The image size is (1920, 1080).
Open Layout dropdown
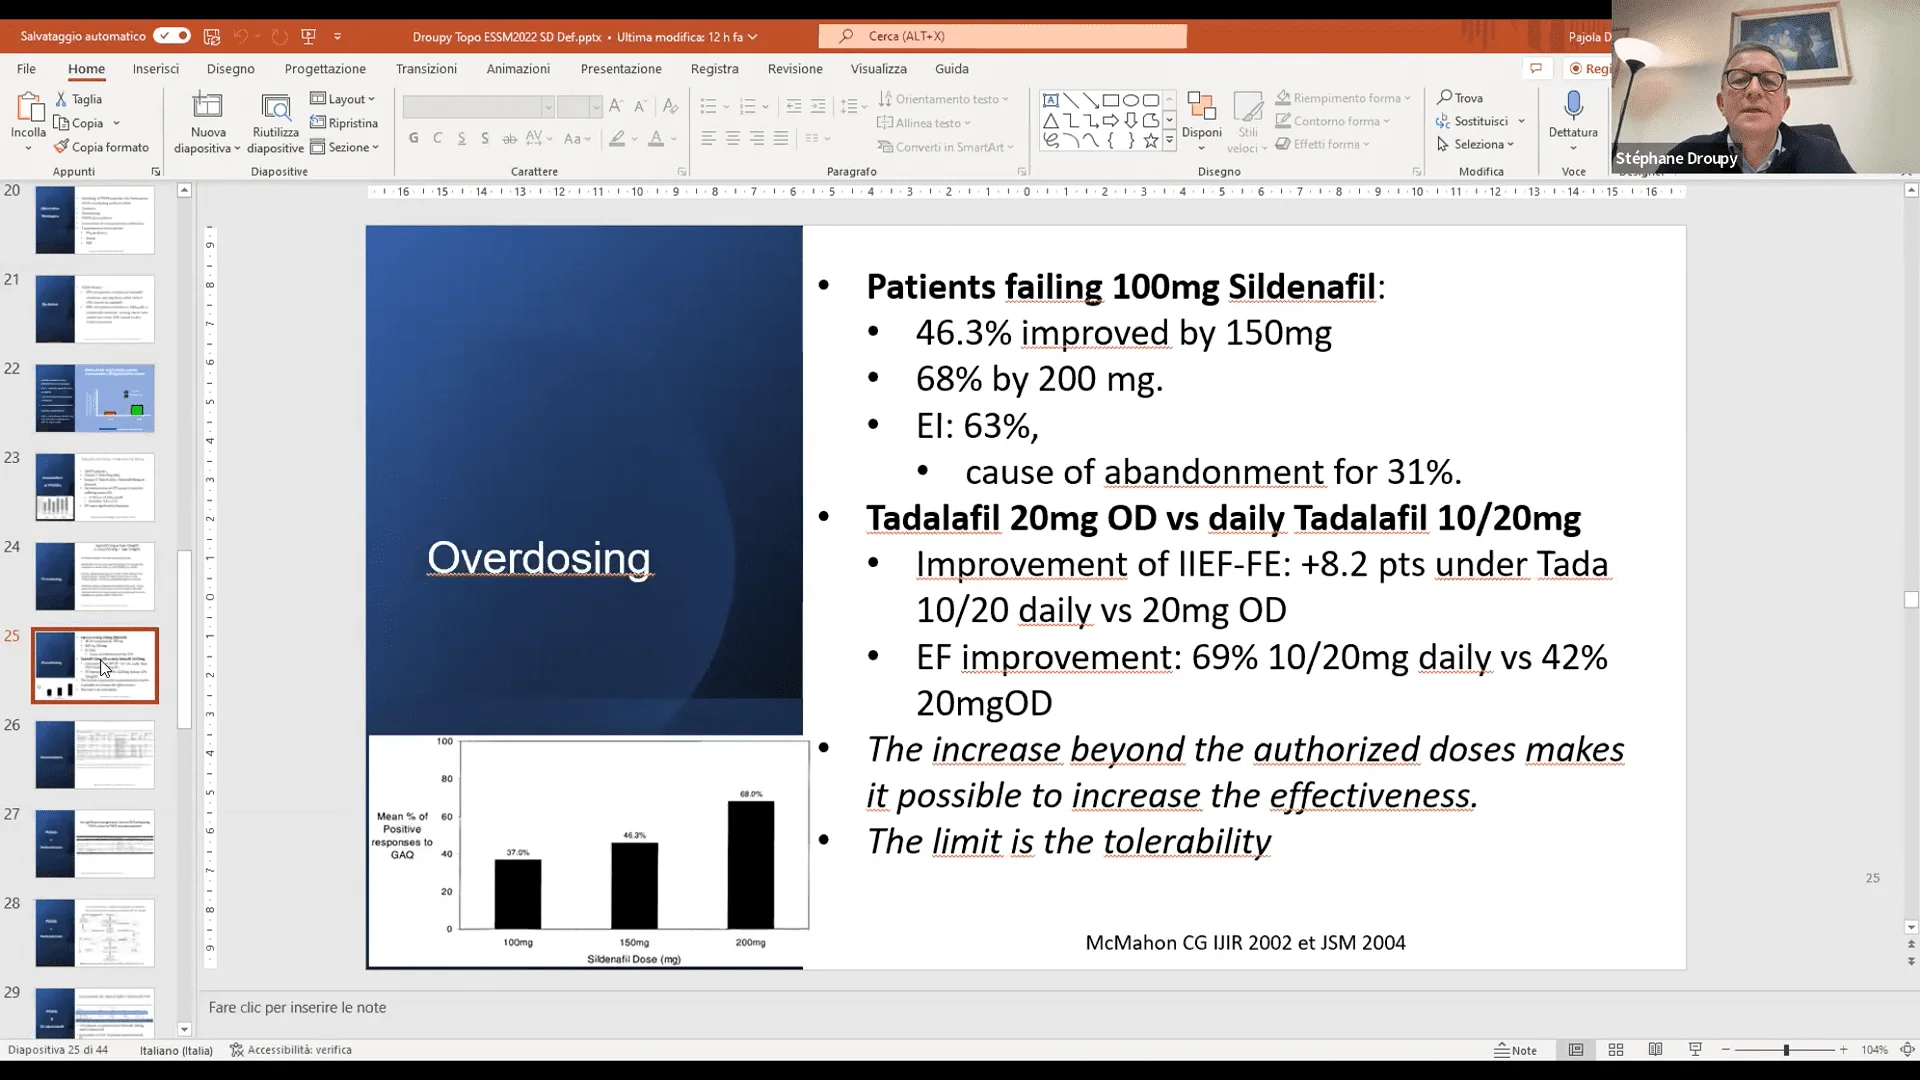click(343, 99)
